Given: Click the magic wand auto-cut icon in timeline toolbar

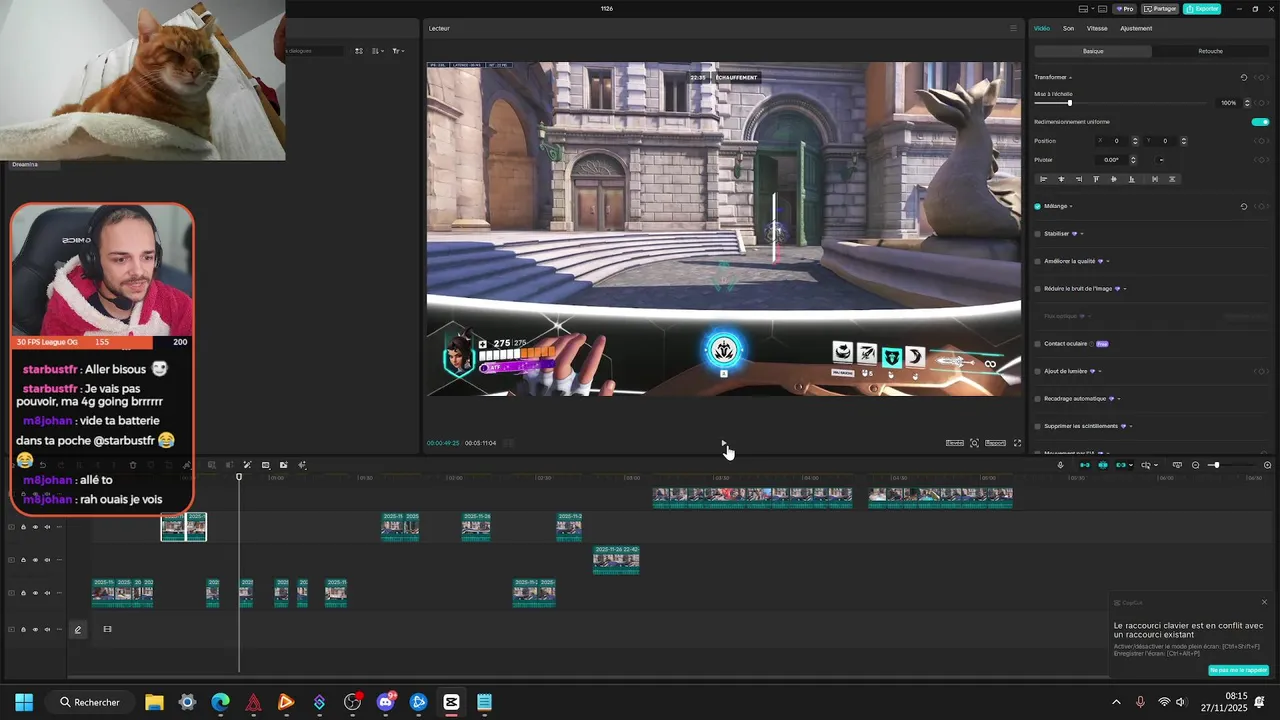Looking at the screenshot, I should tap(247, 465).
